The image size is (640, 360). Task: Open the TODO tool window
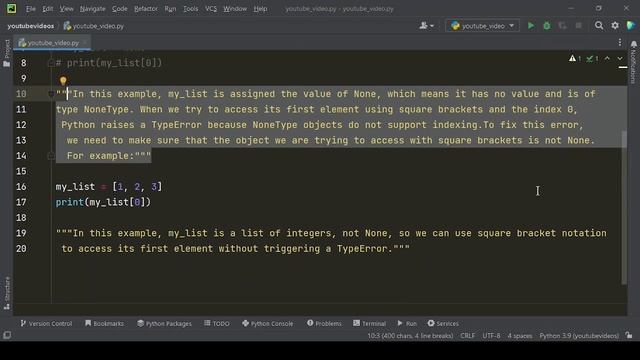[x=217, y=323]
